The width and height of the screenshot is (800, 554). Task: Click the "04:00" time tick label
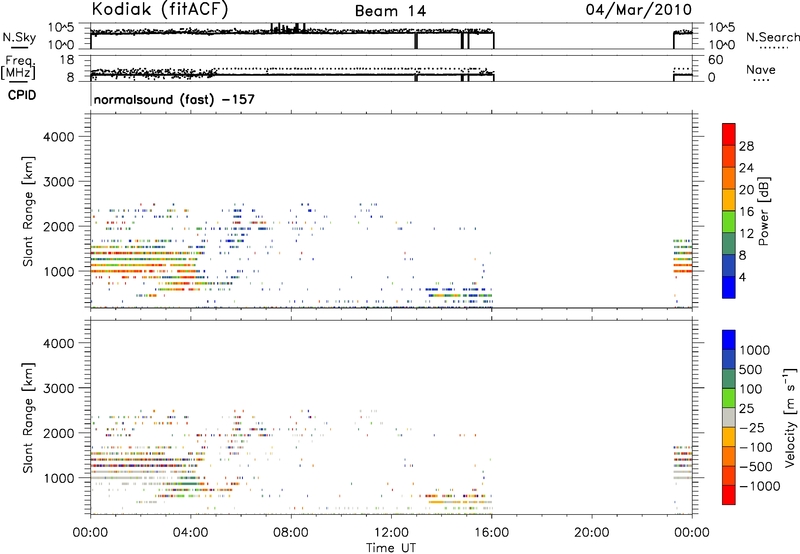190,533
